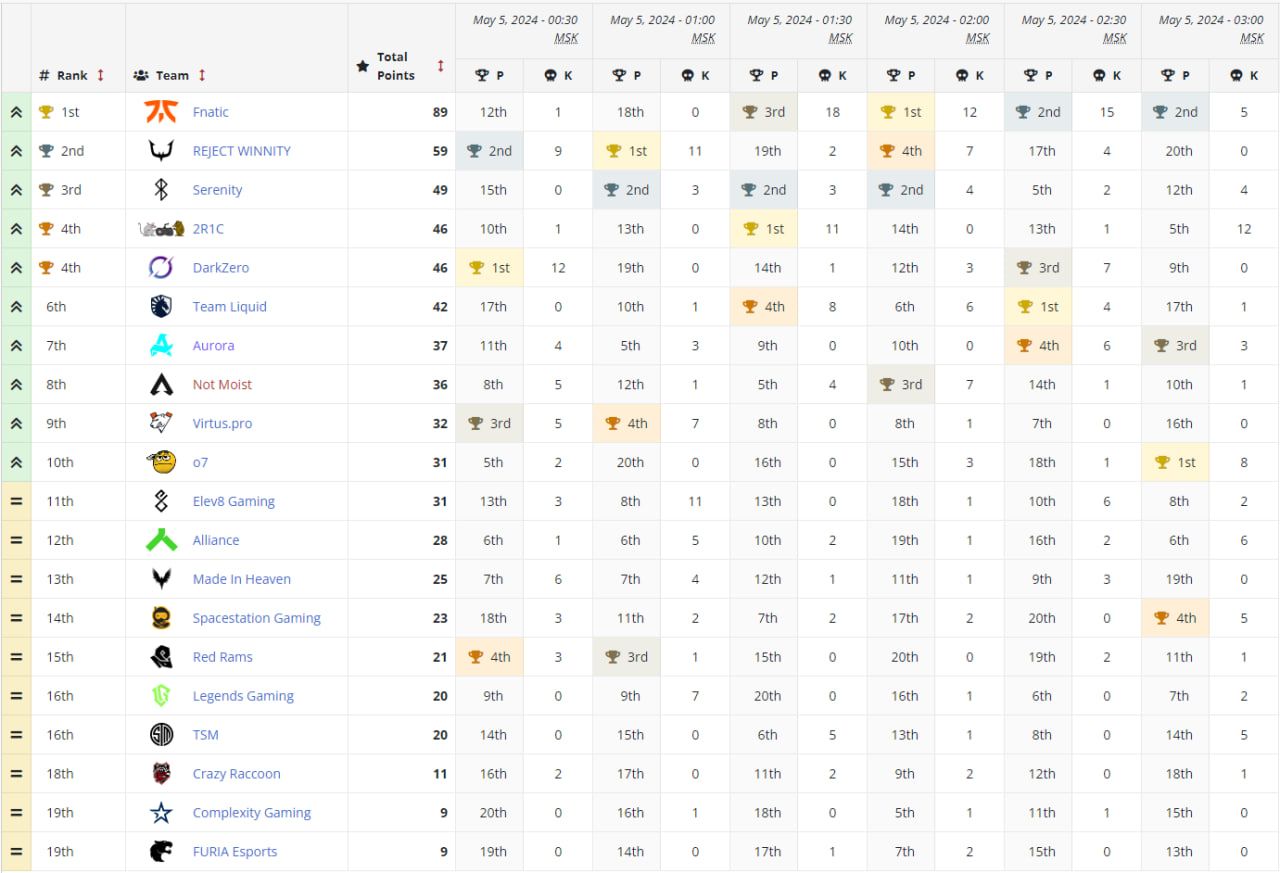
Task: Click the Crazy Raccoon team link
Action: point(237,774)
